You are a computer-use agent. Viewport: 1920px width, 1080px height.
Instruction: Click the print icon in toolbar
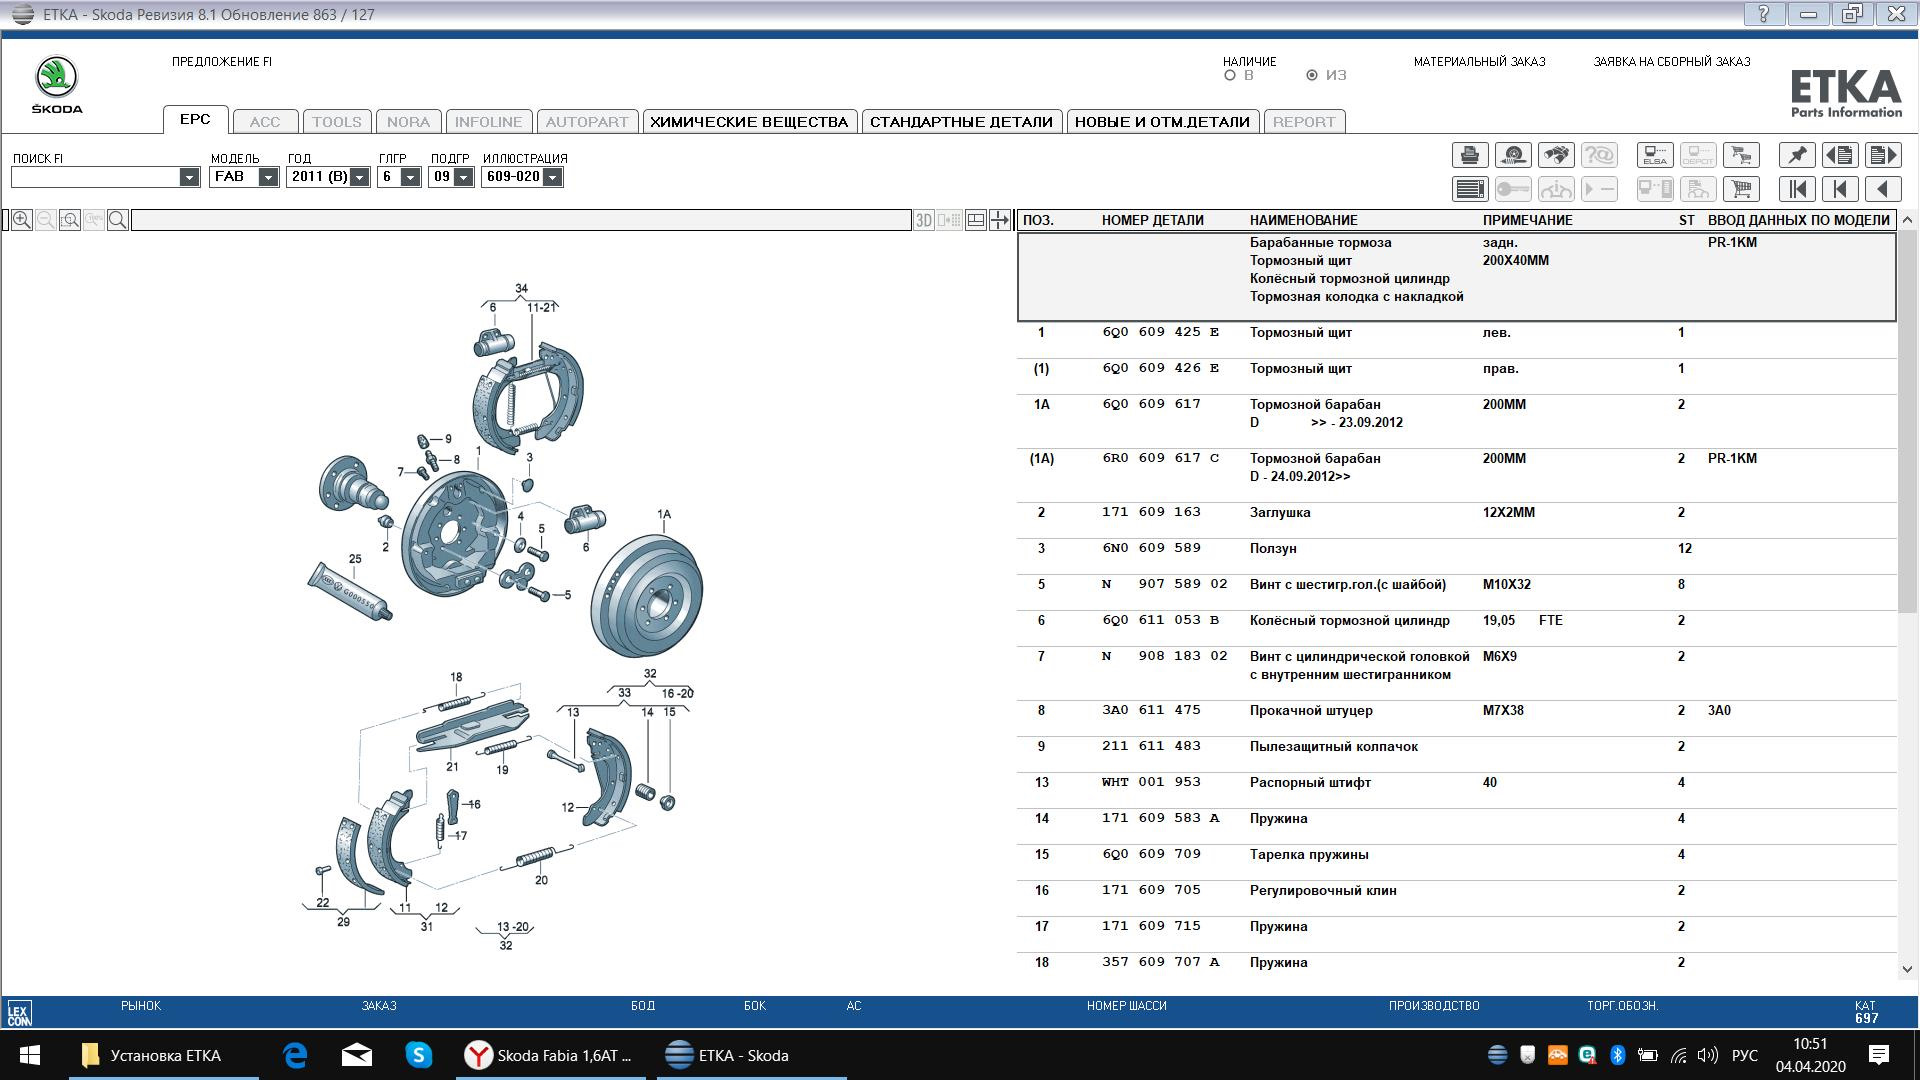click(1469, 155)
